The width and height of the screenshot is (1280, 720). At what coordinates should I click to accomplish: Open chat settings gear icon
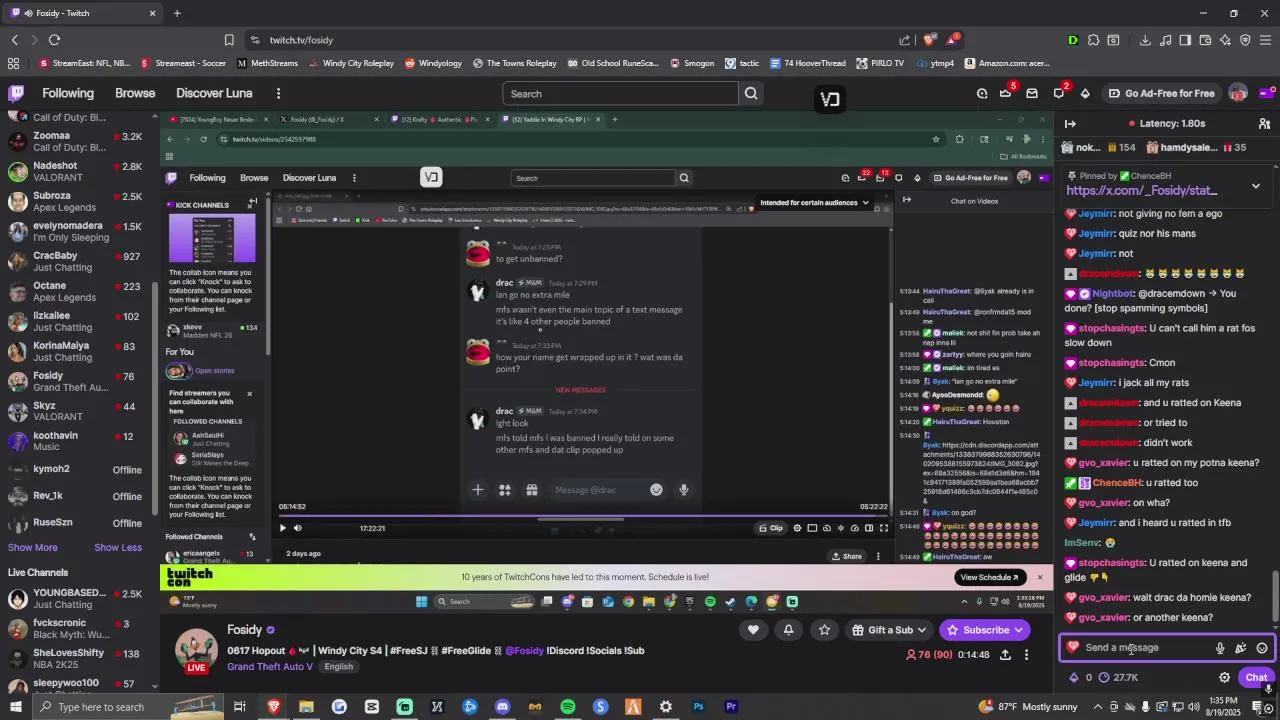tap(1224, 677)
